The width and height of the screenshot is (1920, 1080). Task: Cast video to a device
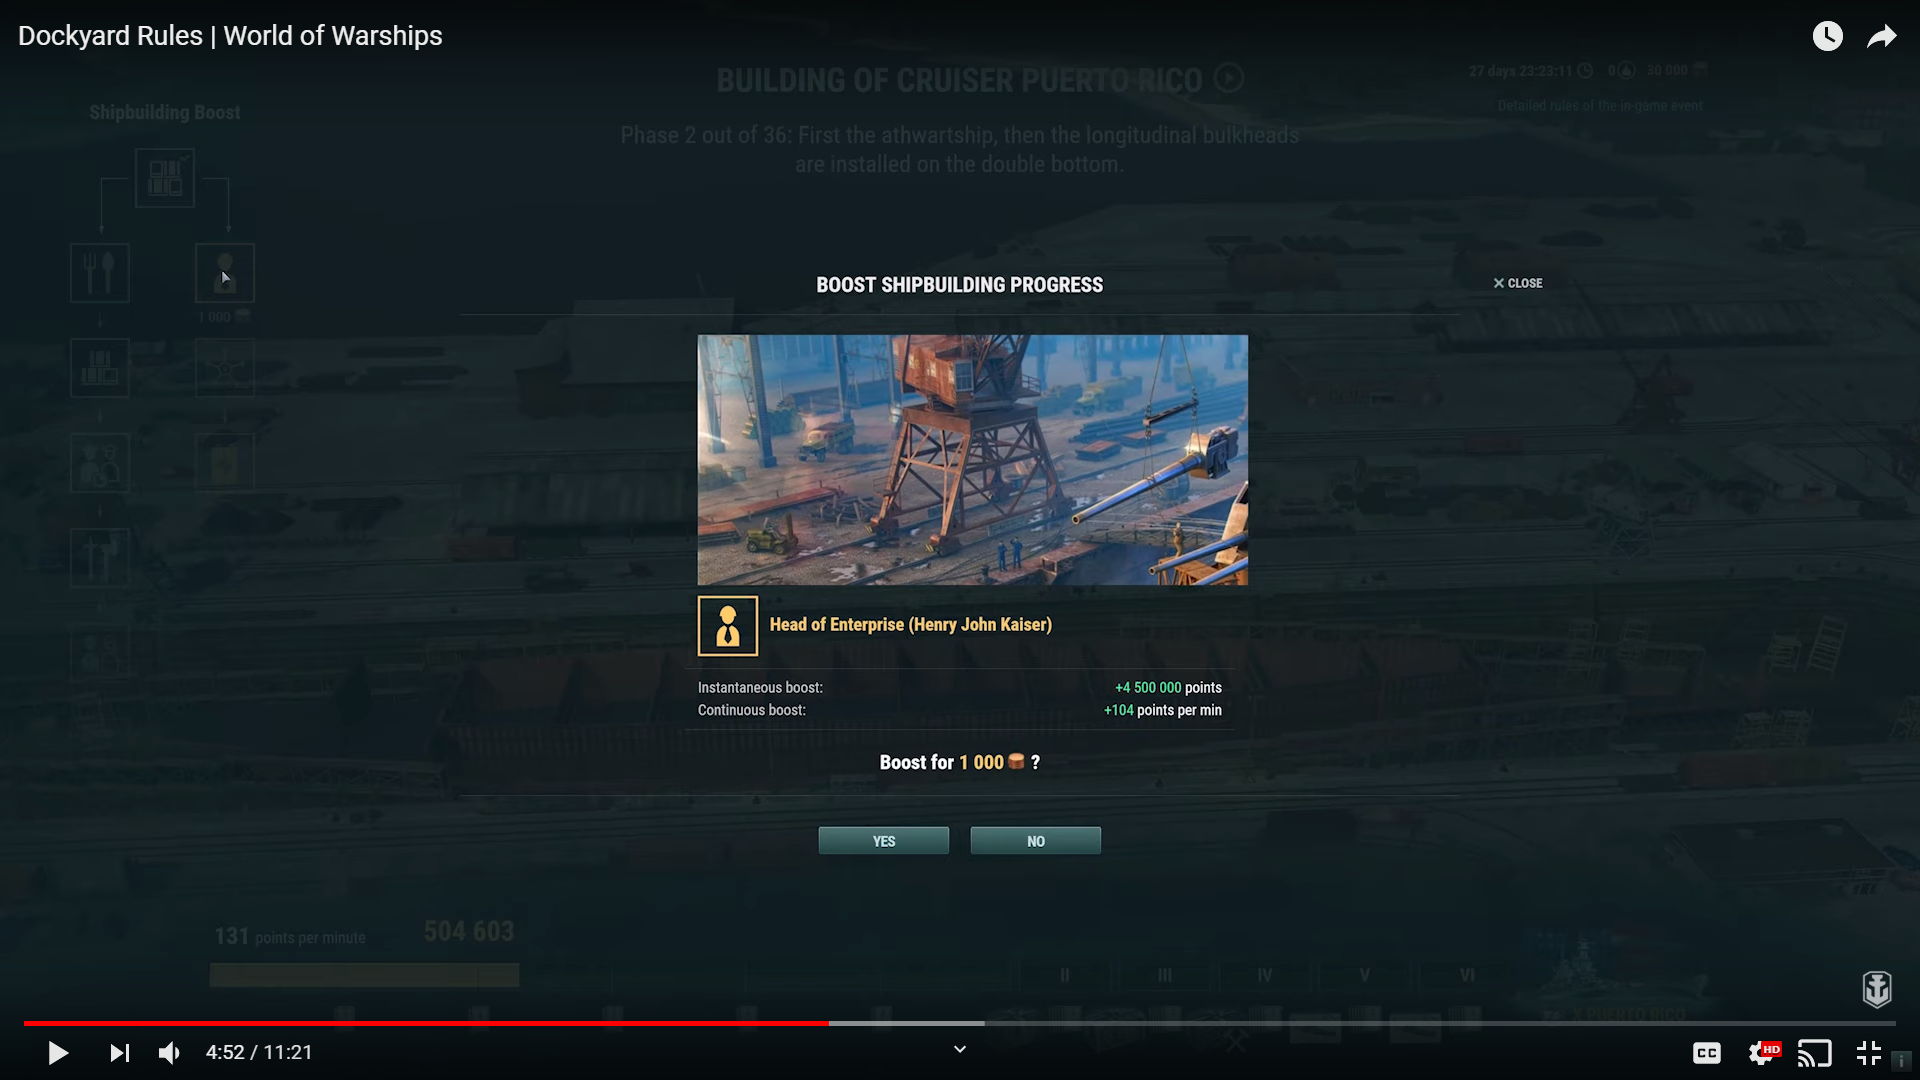(1814, 1052)
